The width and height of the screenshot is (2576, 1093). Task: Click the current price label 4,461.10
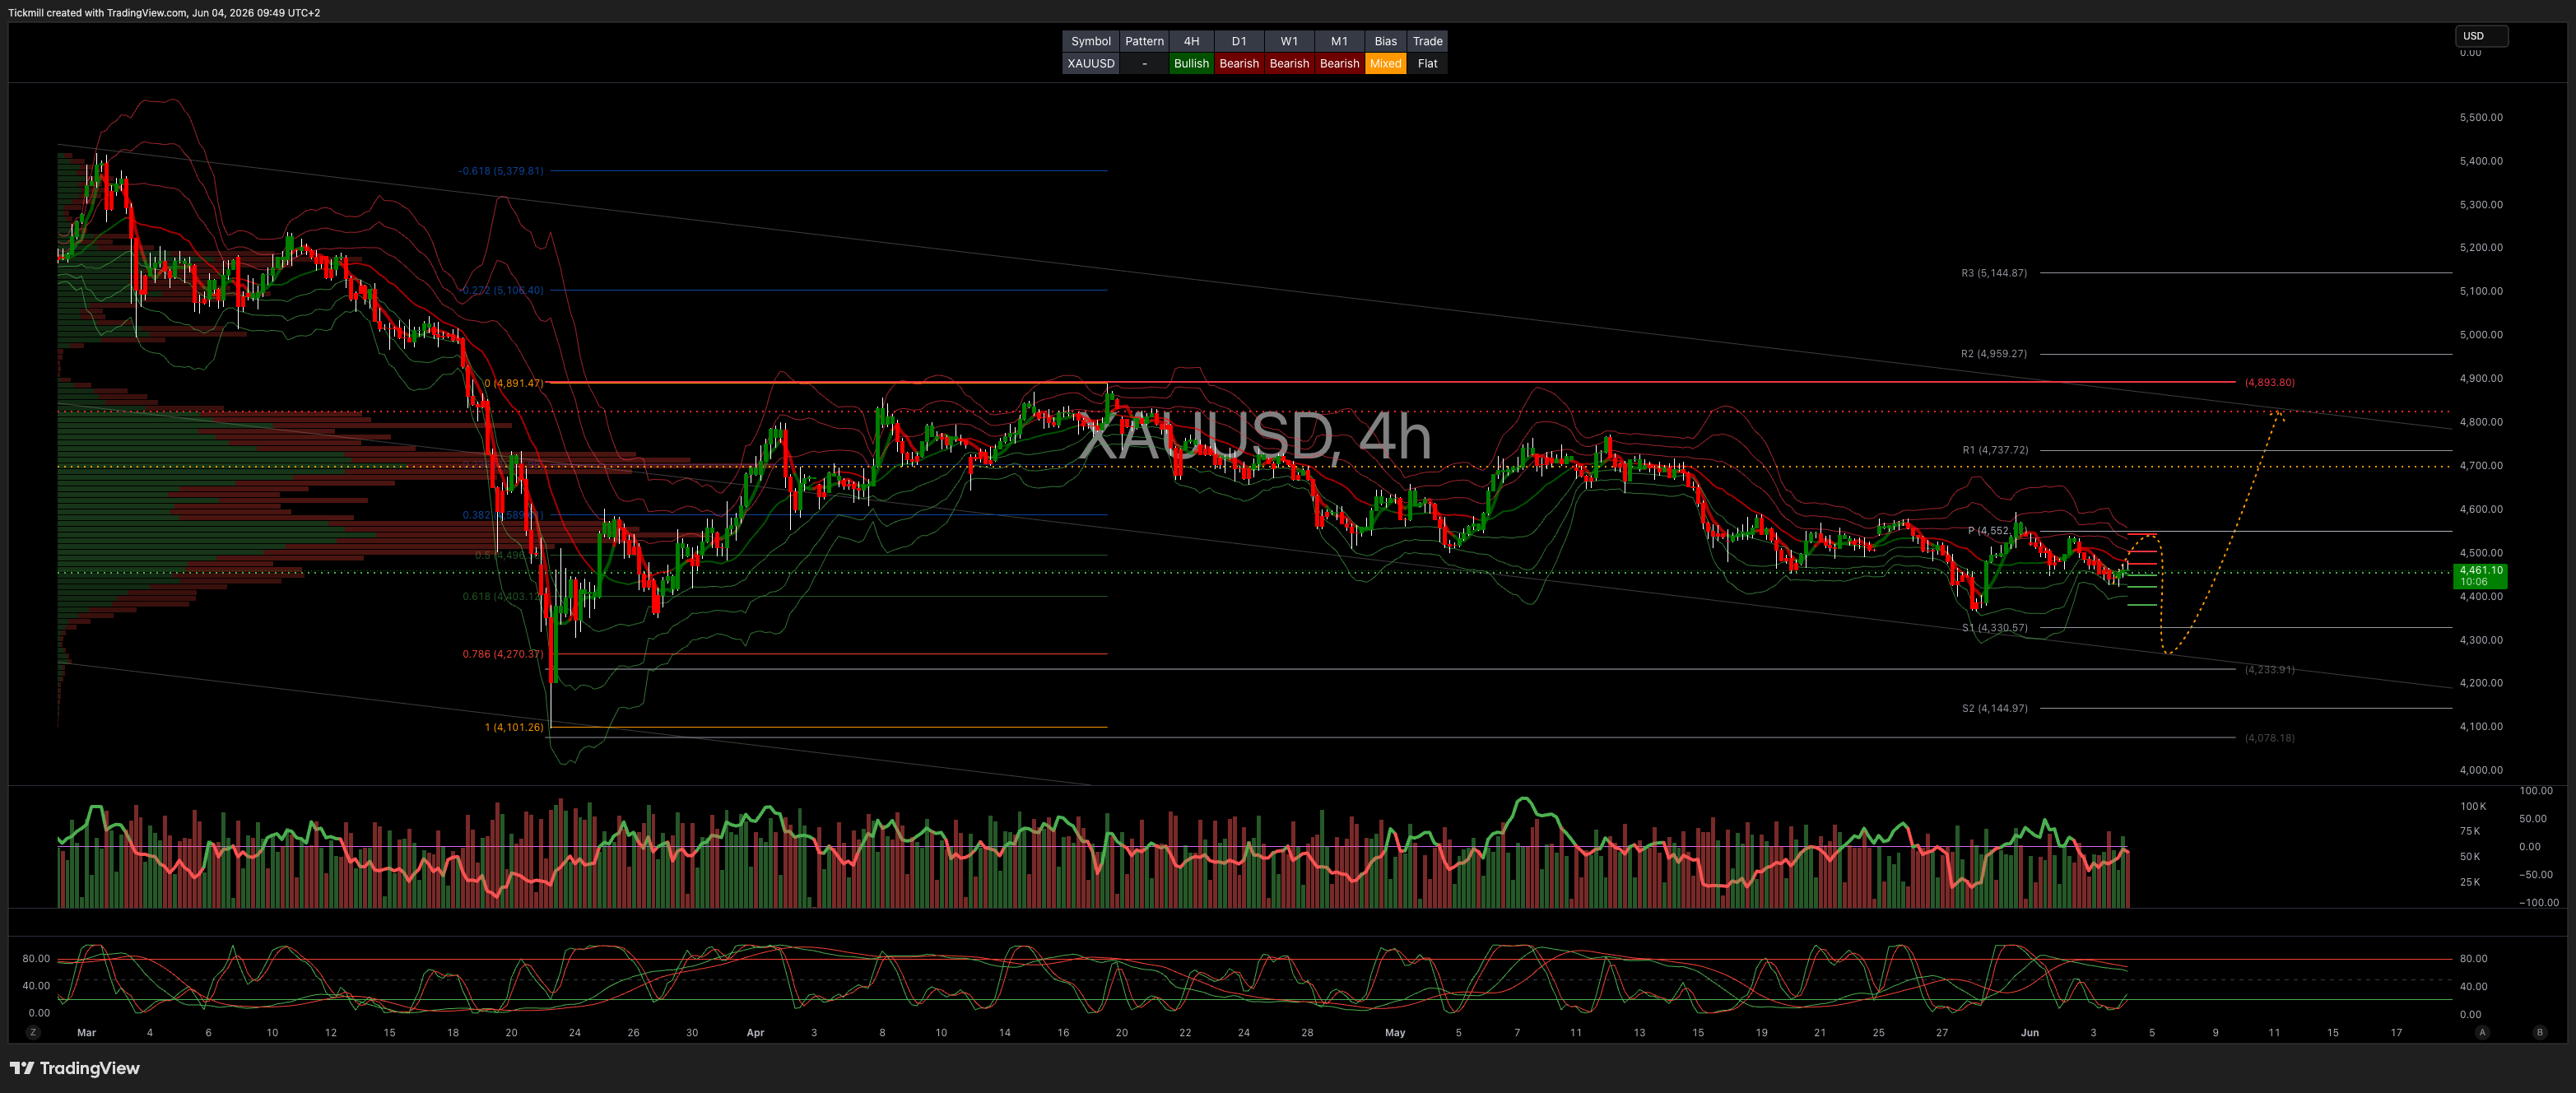(2481, 575)
